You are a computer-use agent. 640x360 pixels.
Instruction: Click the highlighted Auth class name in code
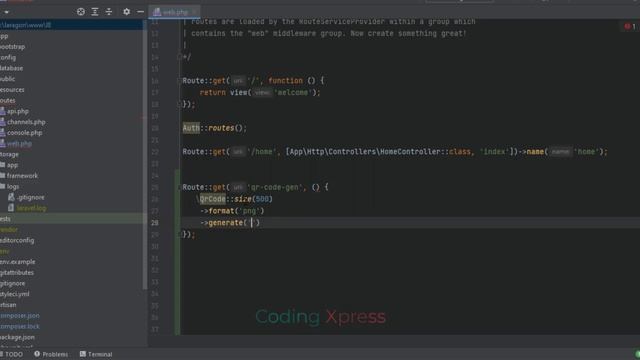[x=191, y=128]
